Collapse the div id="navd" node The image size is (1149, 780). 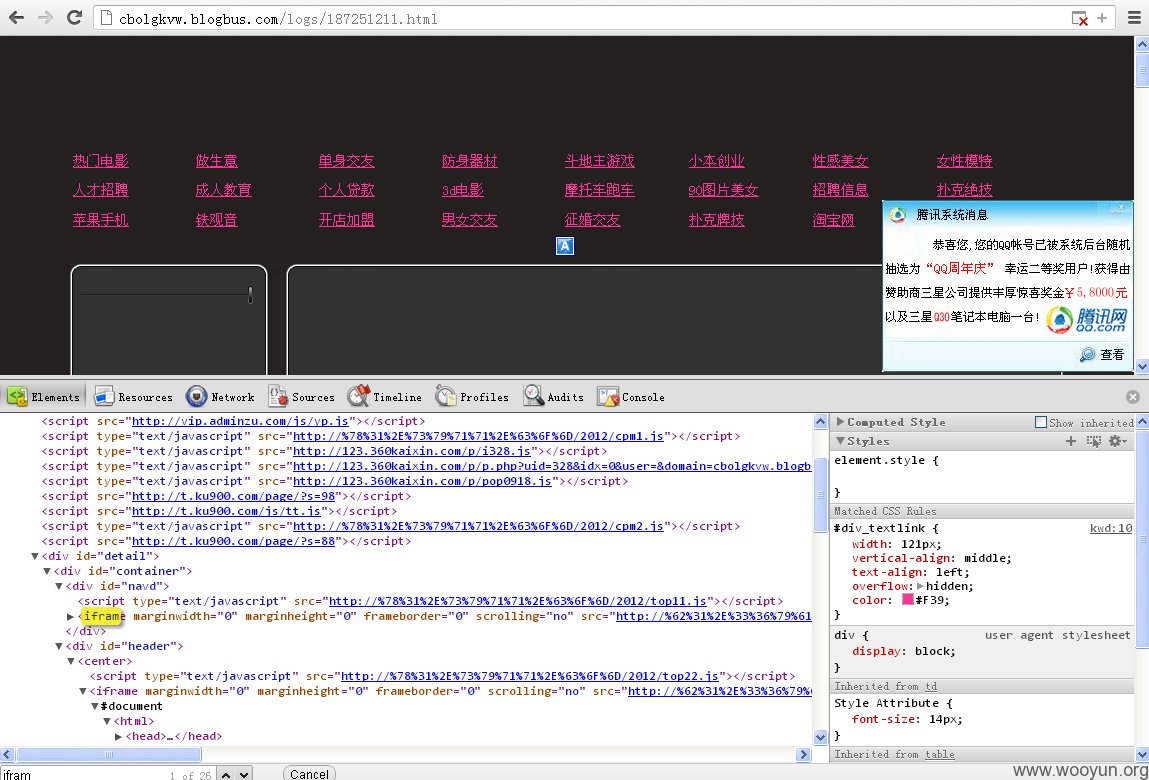(59, 586)
